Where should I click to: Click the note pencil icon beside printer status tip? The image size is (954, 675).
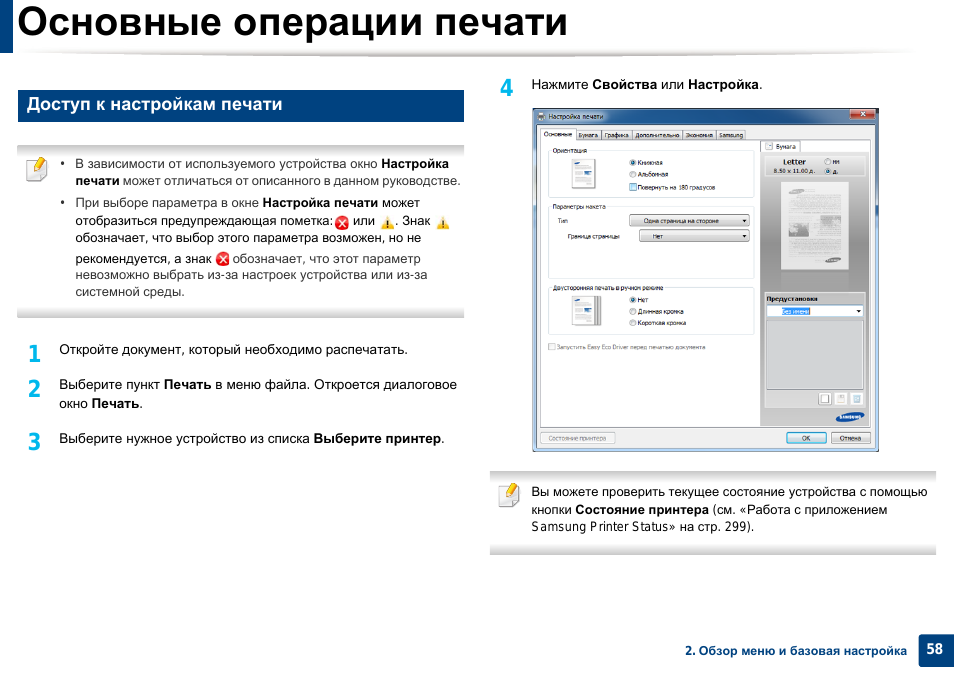(509, 495)
